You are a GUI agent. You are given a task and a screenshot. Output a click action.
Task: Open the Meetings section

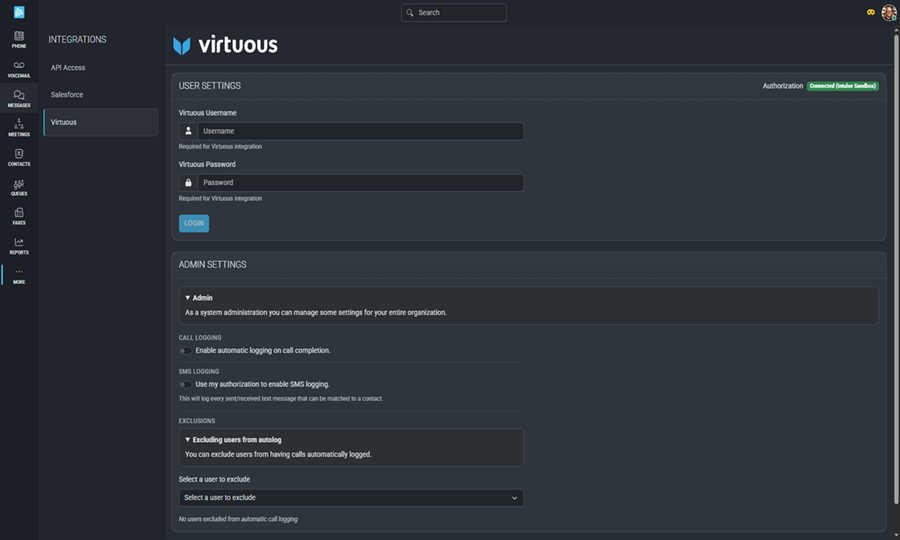click(x=19, y=127)
